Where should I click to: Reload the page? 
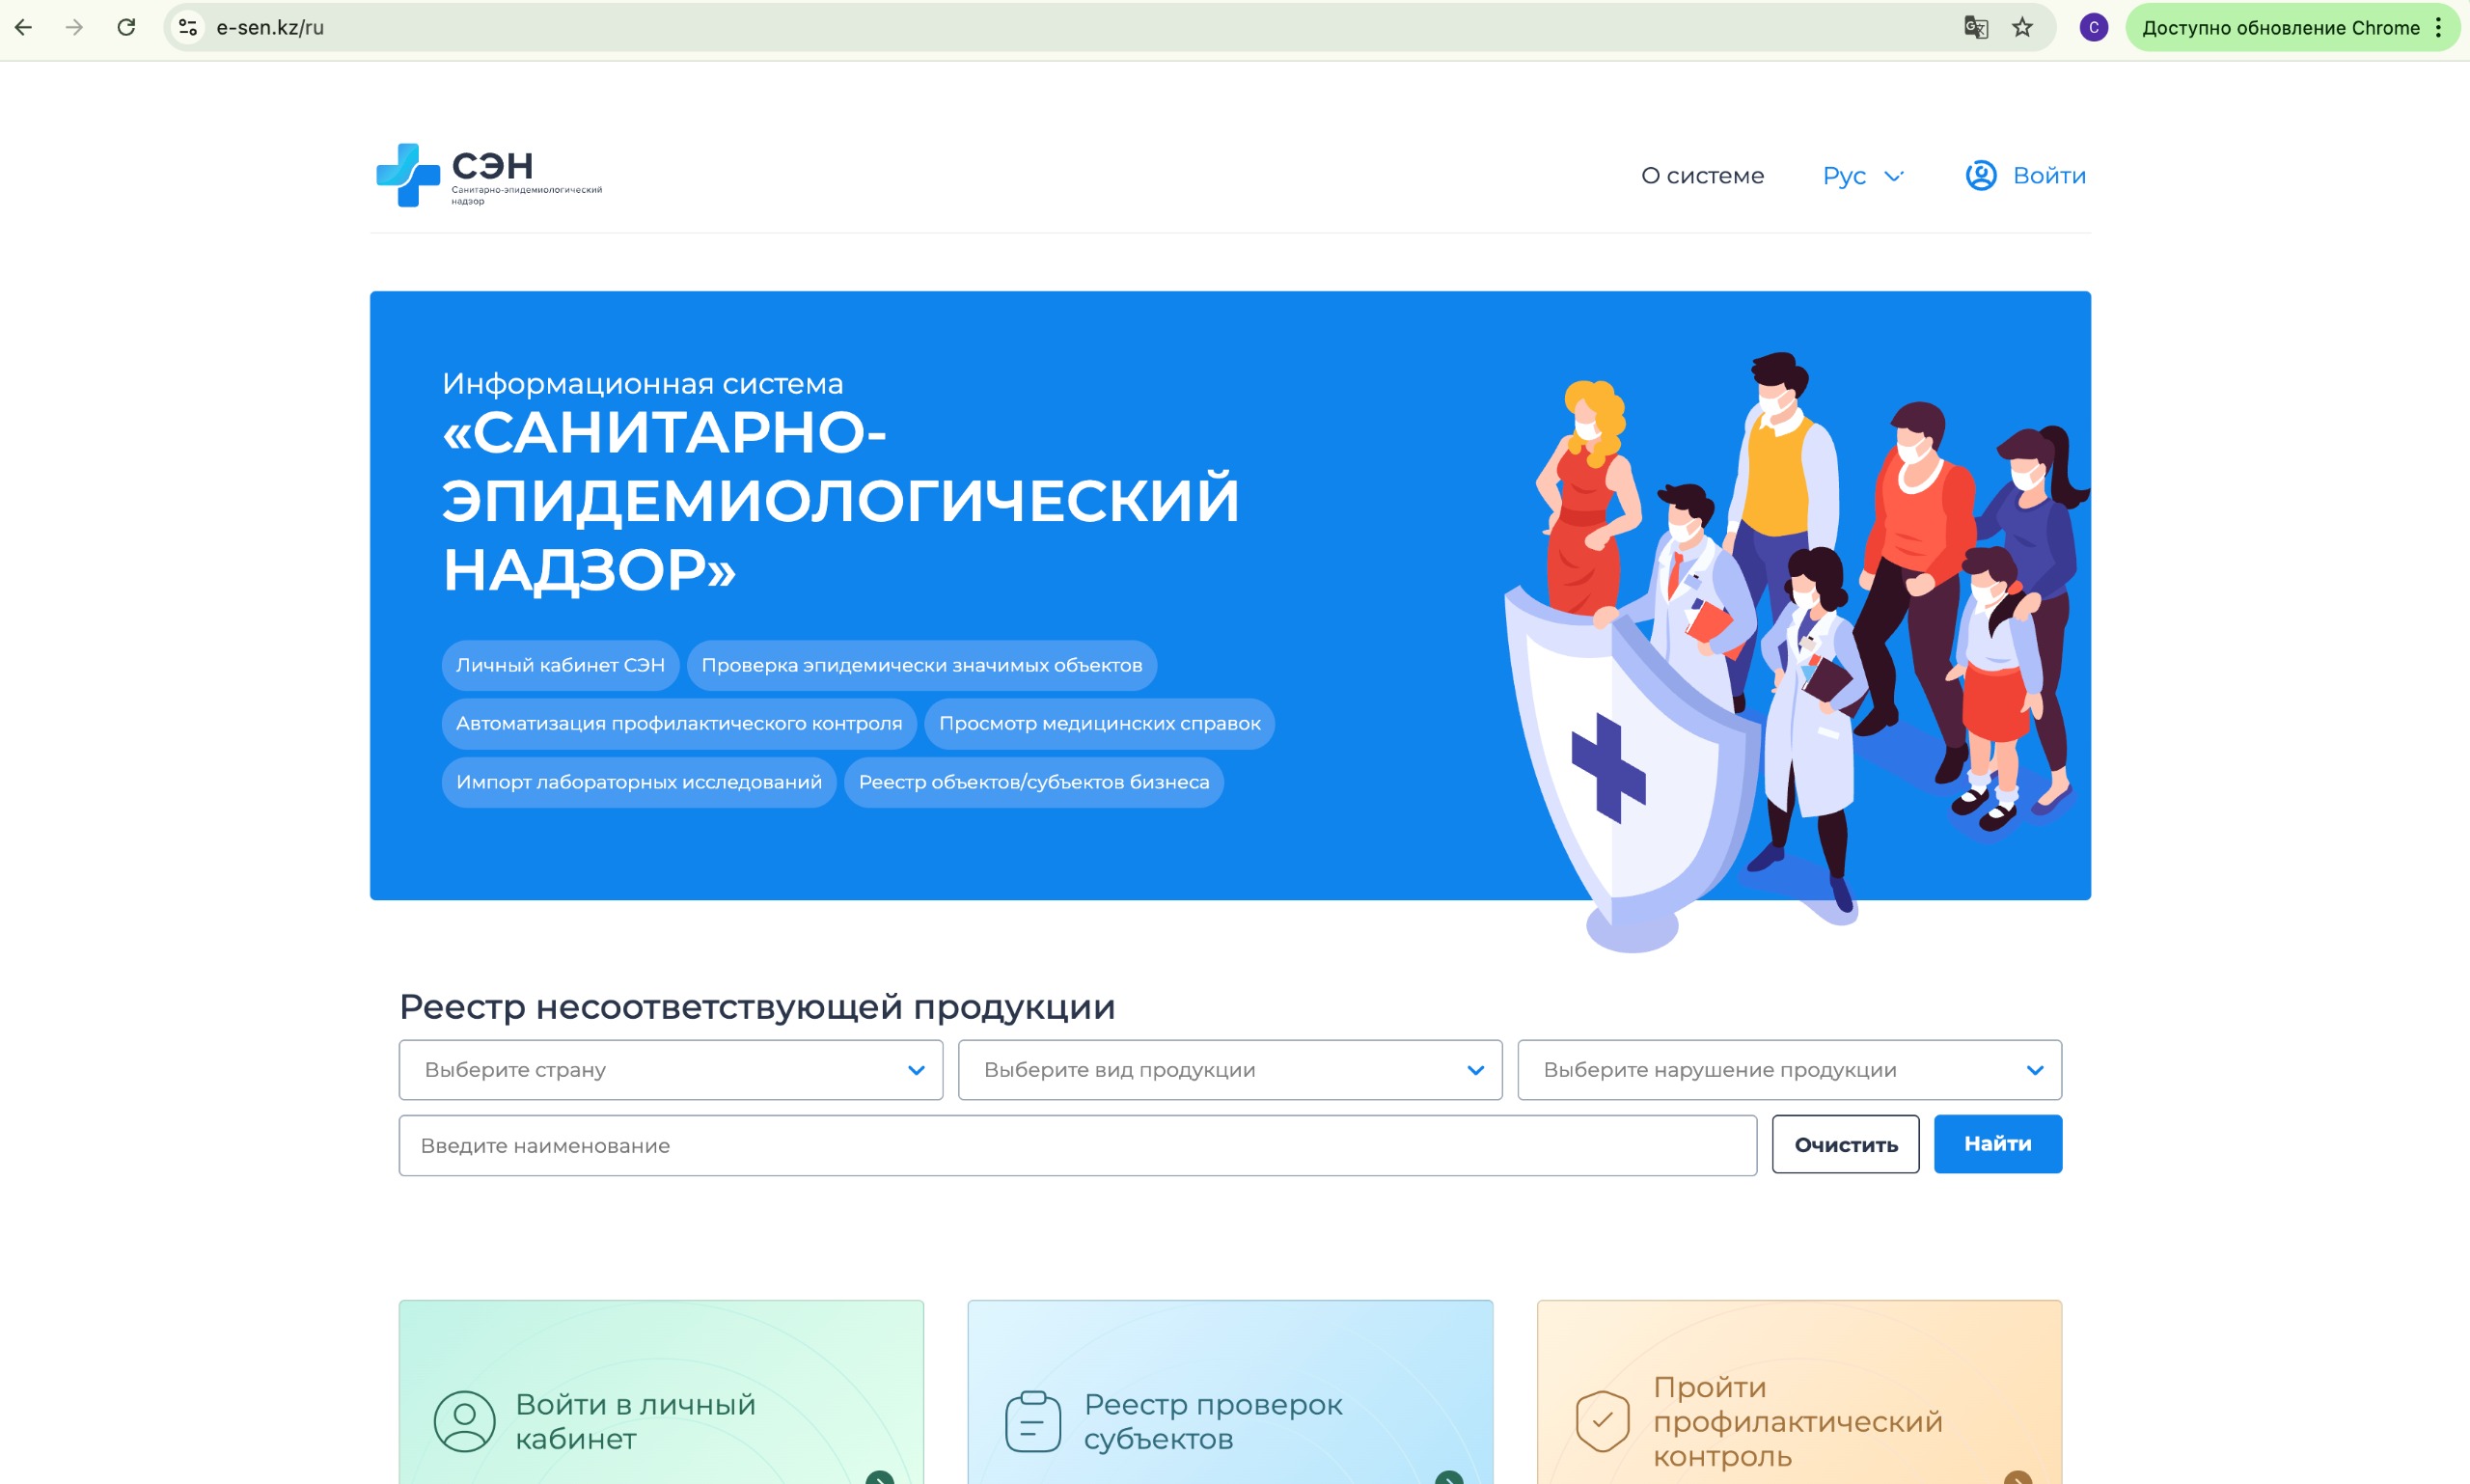[126, 27]
